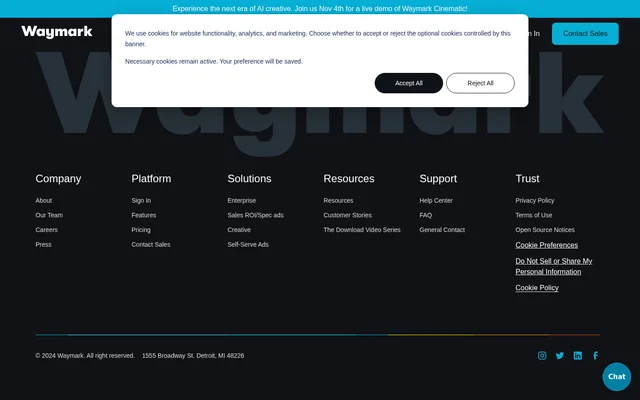Image resolution: width=640 pixels, height=400 pixels.
Task: Go to Creative solutions
Action: point(239,230)
